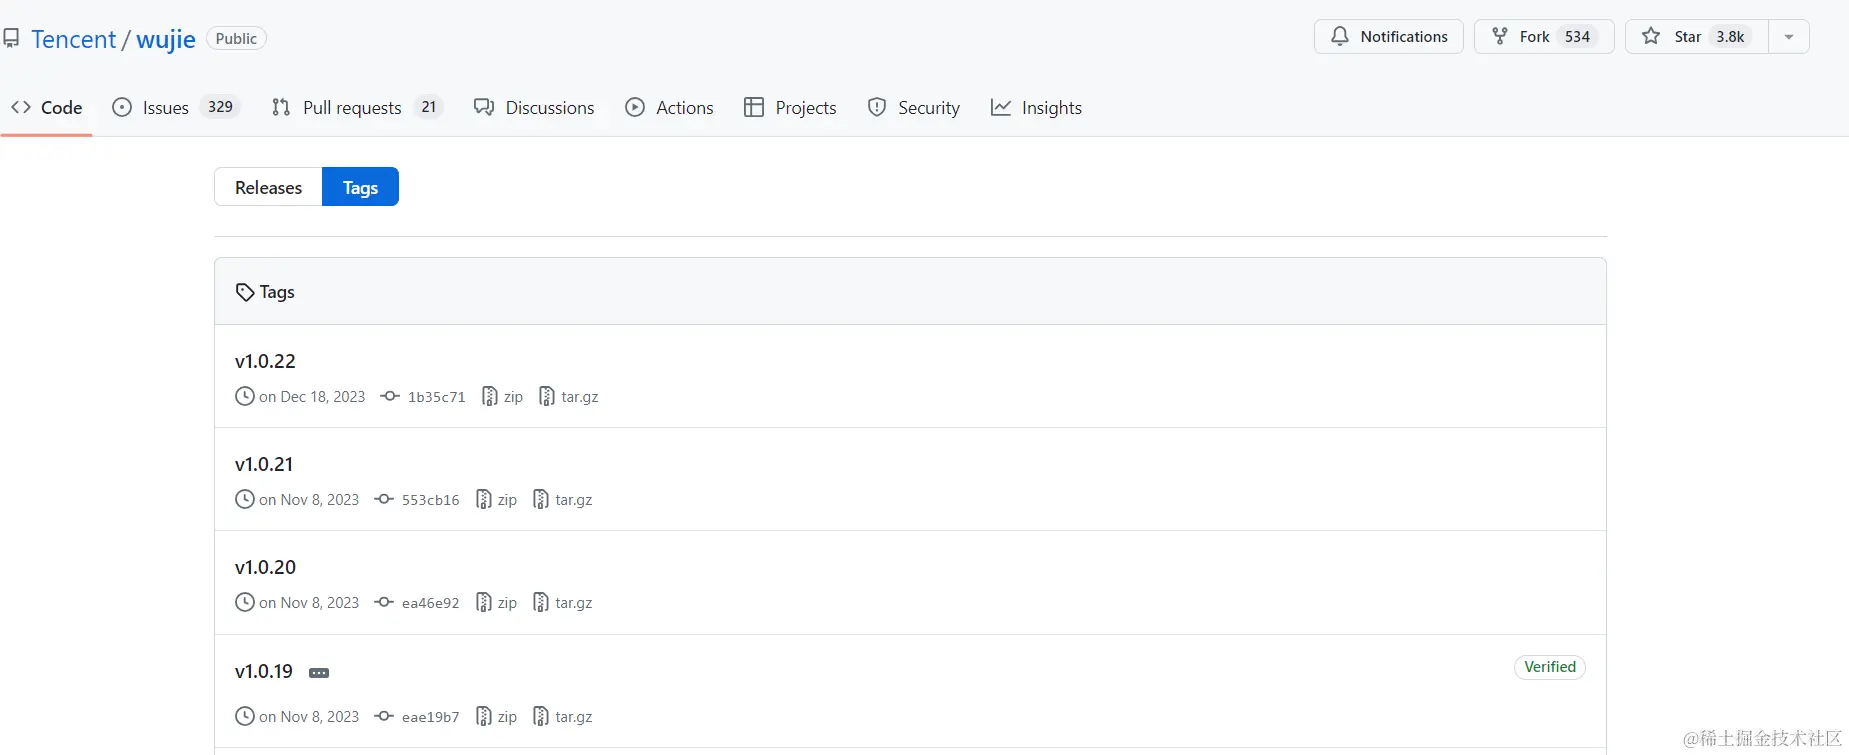Click the clock icon beside Dec 18, 2023

coord(245,396)
